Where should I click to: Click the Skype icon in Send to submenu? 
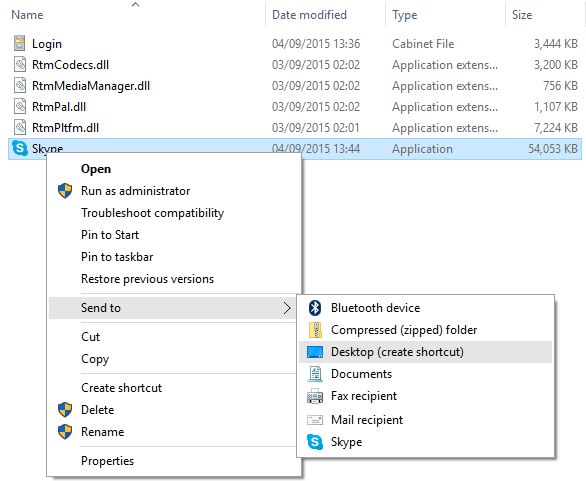coord(315,442)
